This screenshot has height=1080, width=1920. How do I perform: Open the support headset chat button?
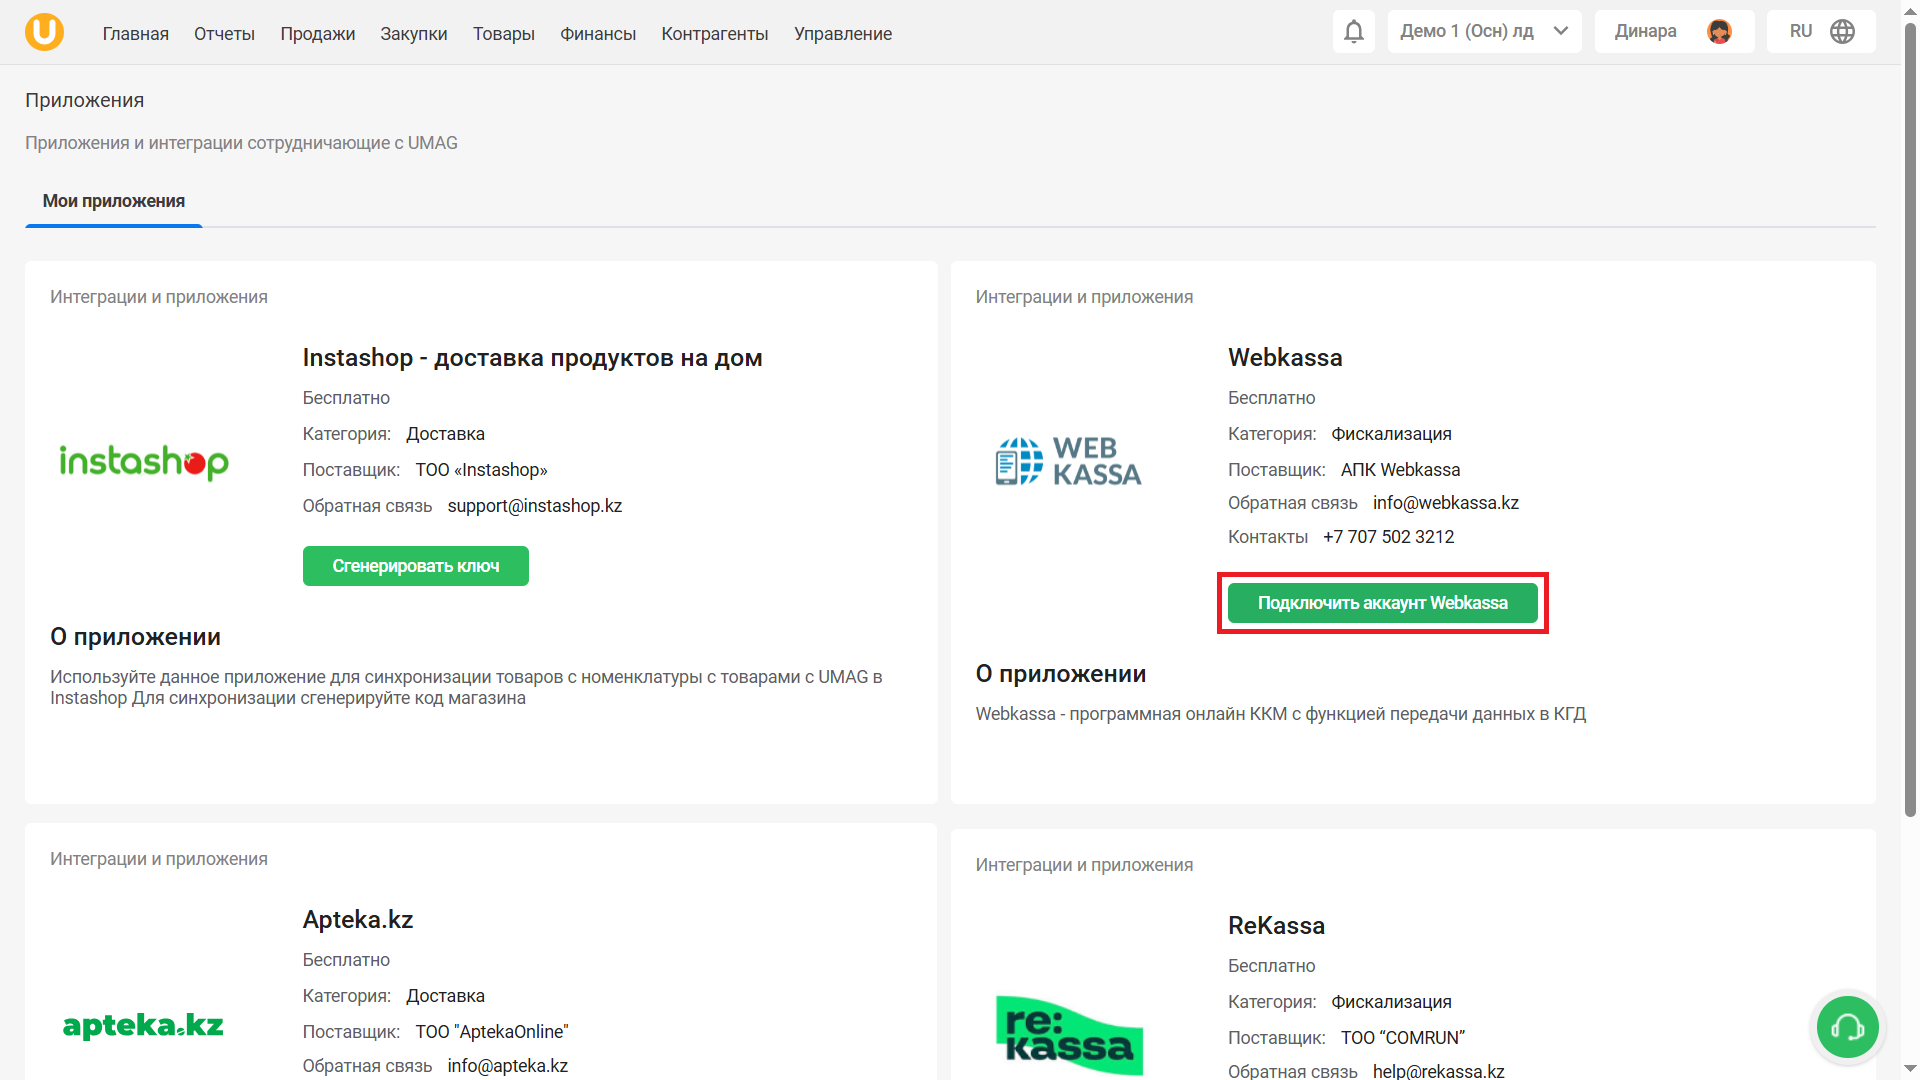point(1847,1027)
